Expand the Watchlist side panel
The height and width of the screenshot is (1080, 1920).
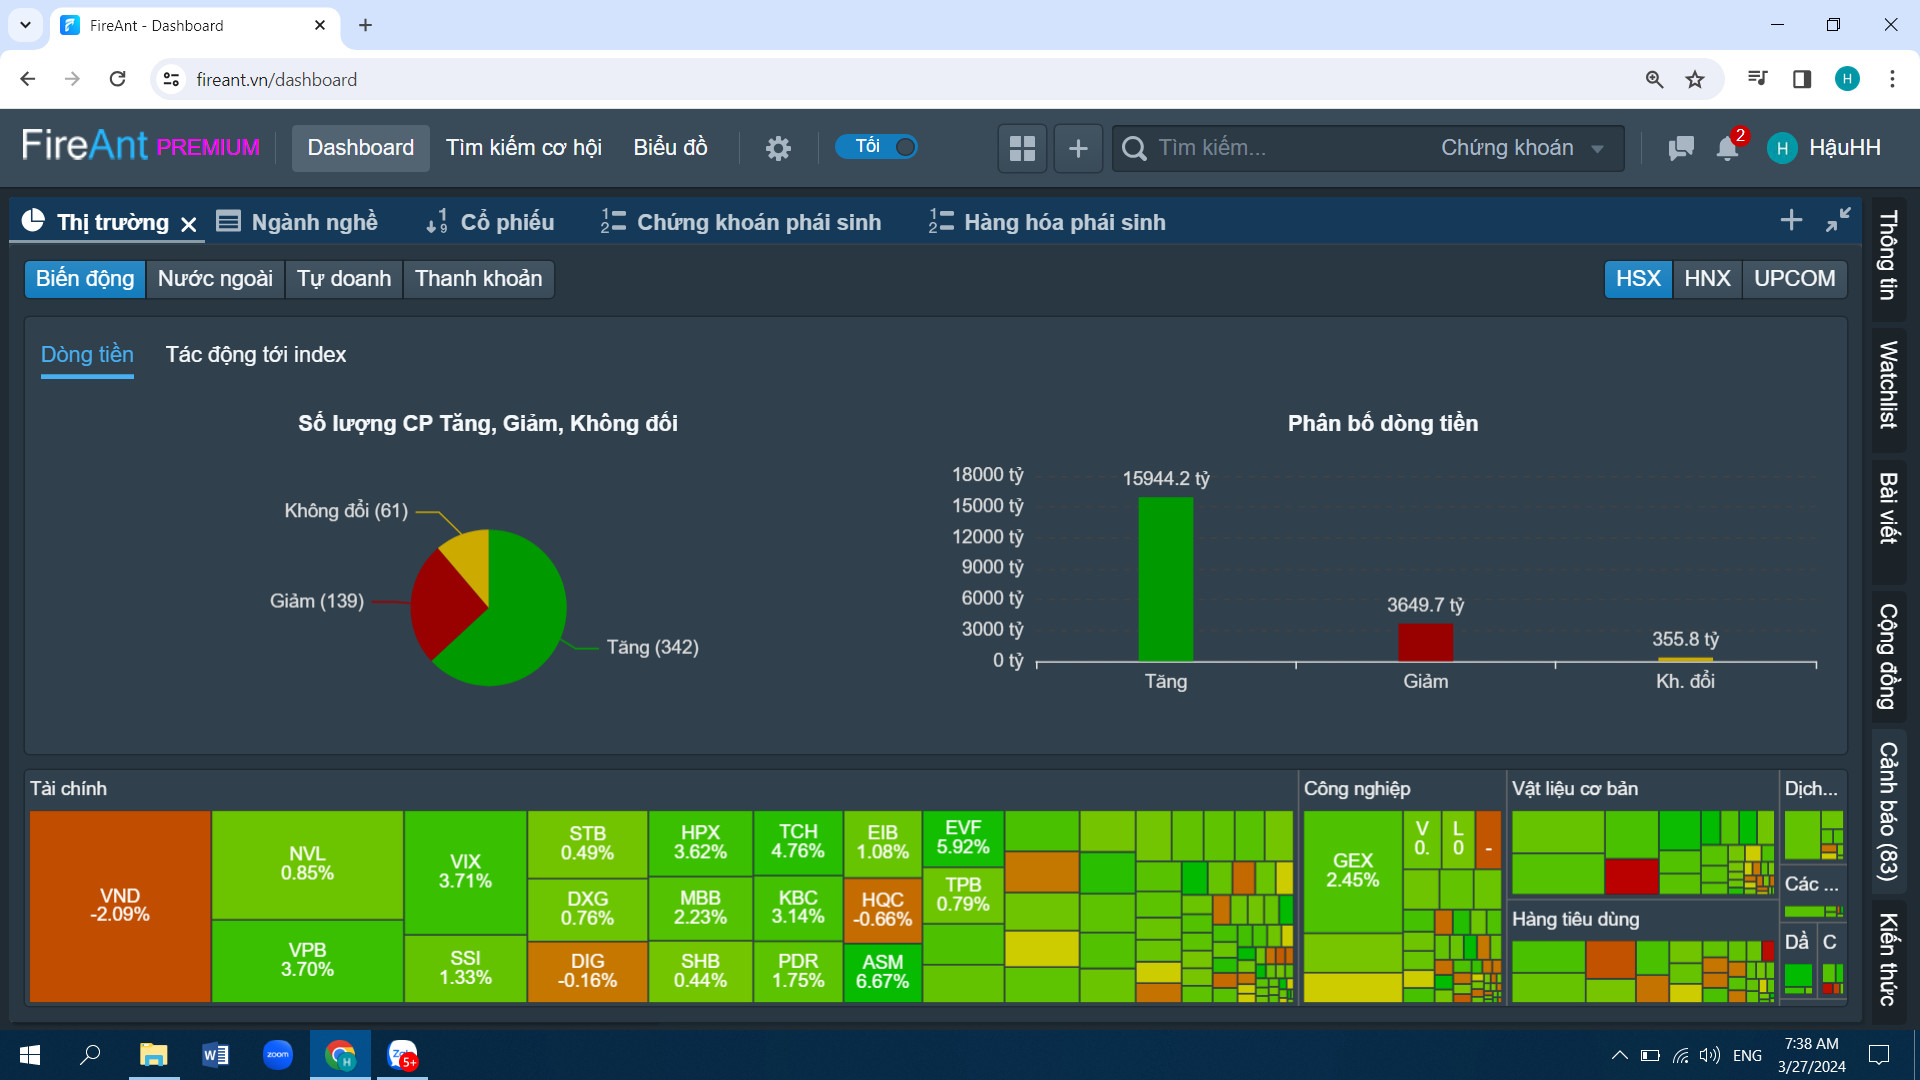[x=1888, y=385]
